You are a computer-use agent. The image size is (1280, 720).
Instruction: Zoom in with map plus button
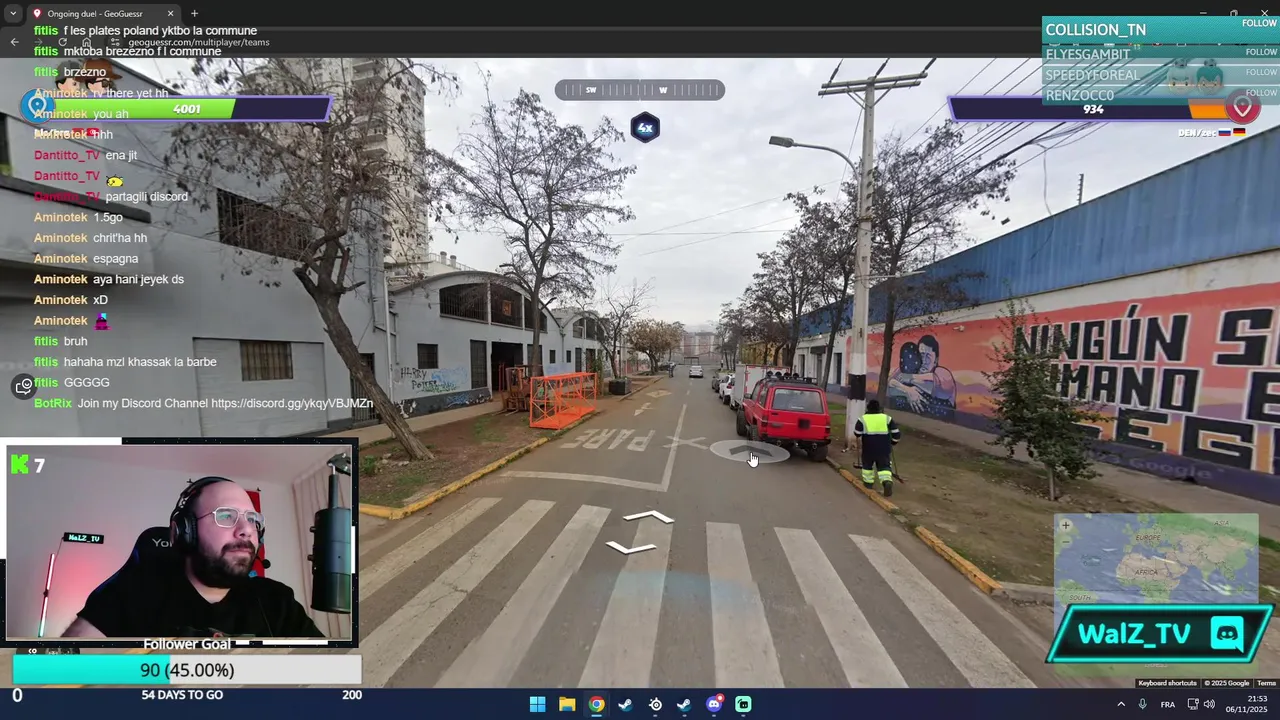point(1066,525)
